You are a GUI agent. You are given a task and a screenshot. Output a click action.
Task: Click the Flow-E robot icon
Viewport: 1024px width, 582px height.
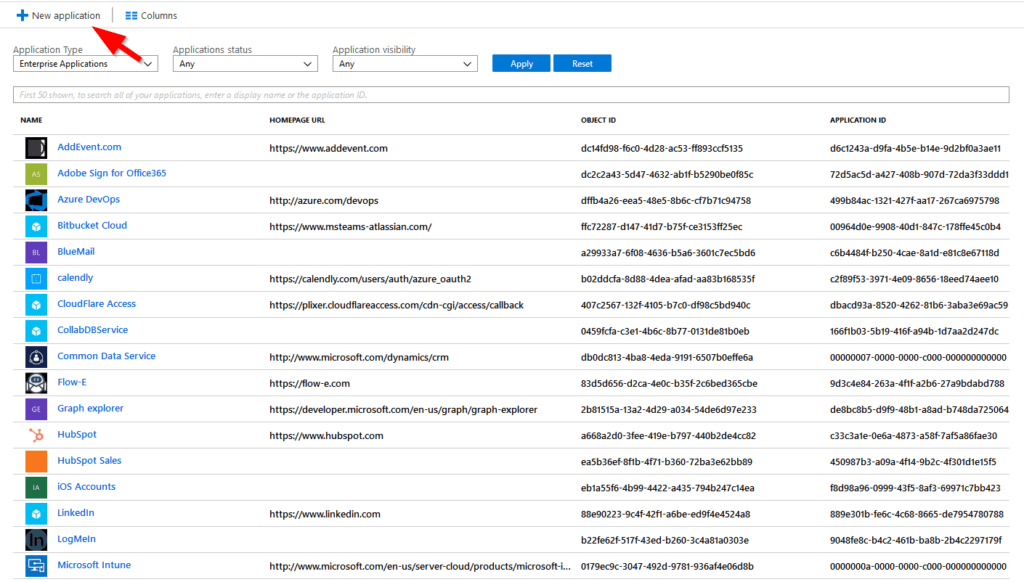coord(36,383)
